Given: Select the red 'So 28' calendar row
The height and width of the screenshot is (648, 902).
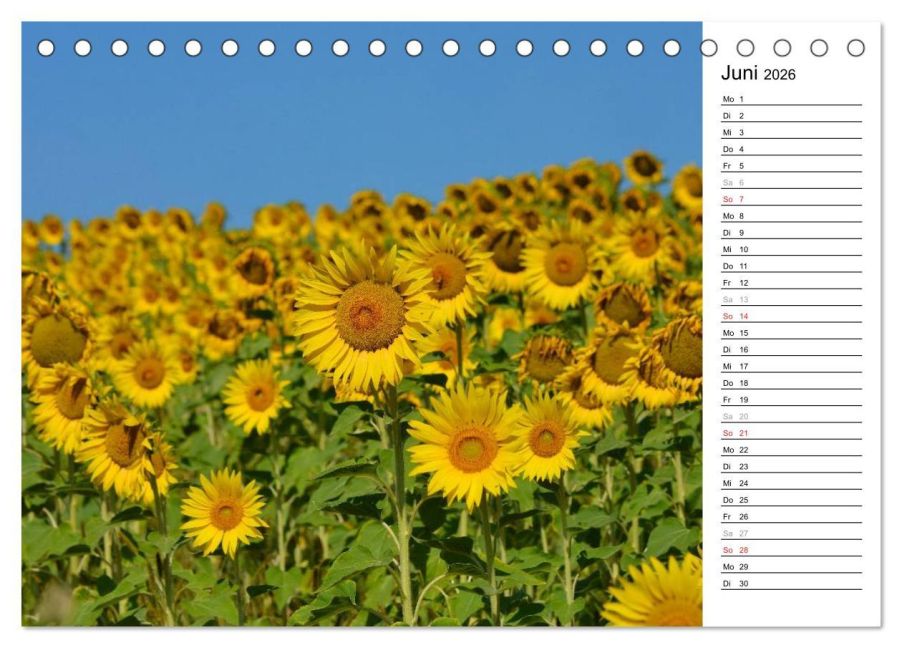Looking at the screenshot, I should point(792,550).
